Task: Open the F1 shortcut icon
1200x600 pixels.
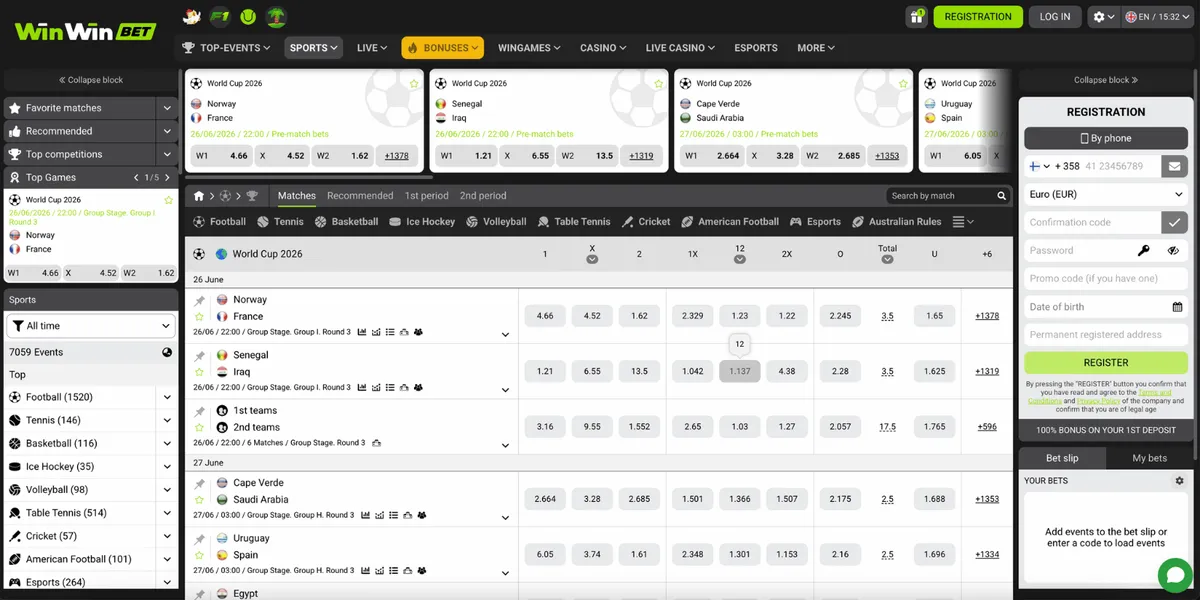Action: (x=221, y=17)
